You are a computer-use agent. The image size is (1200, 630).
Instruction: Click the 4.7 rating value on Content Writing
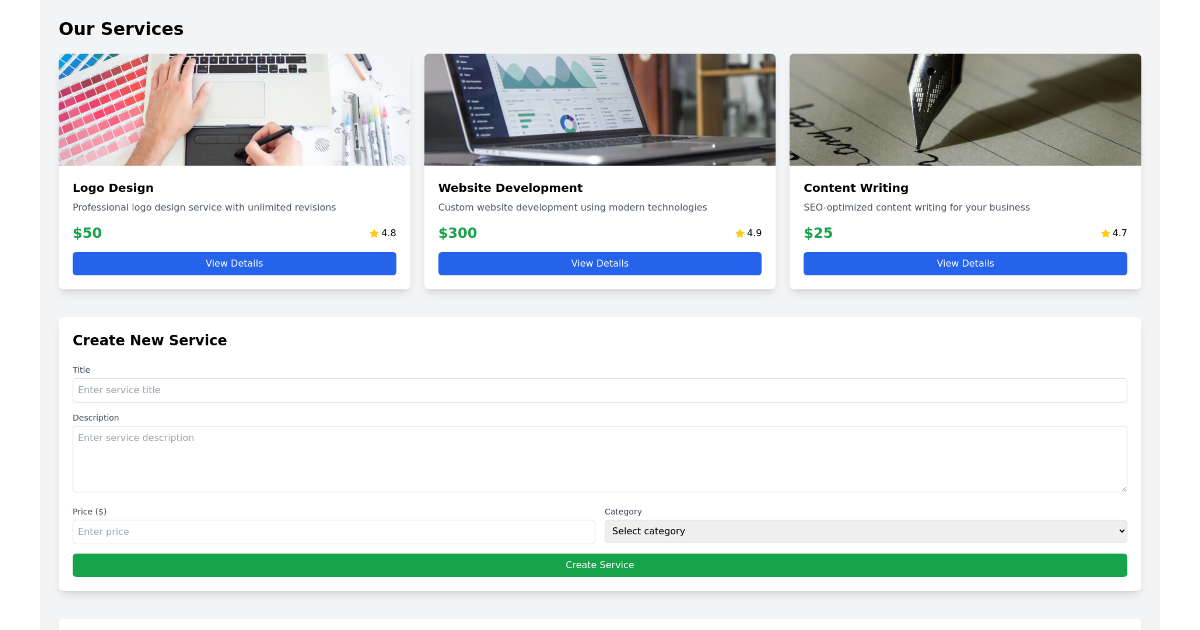(1120, 232)
